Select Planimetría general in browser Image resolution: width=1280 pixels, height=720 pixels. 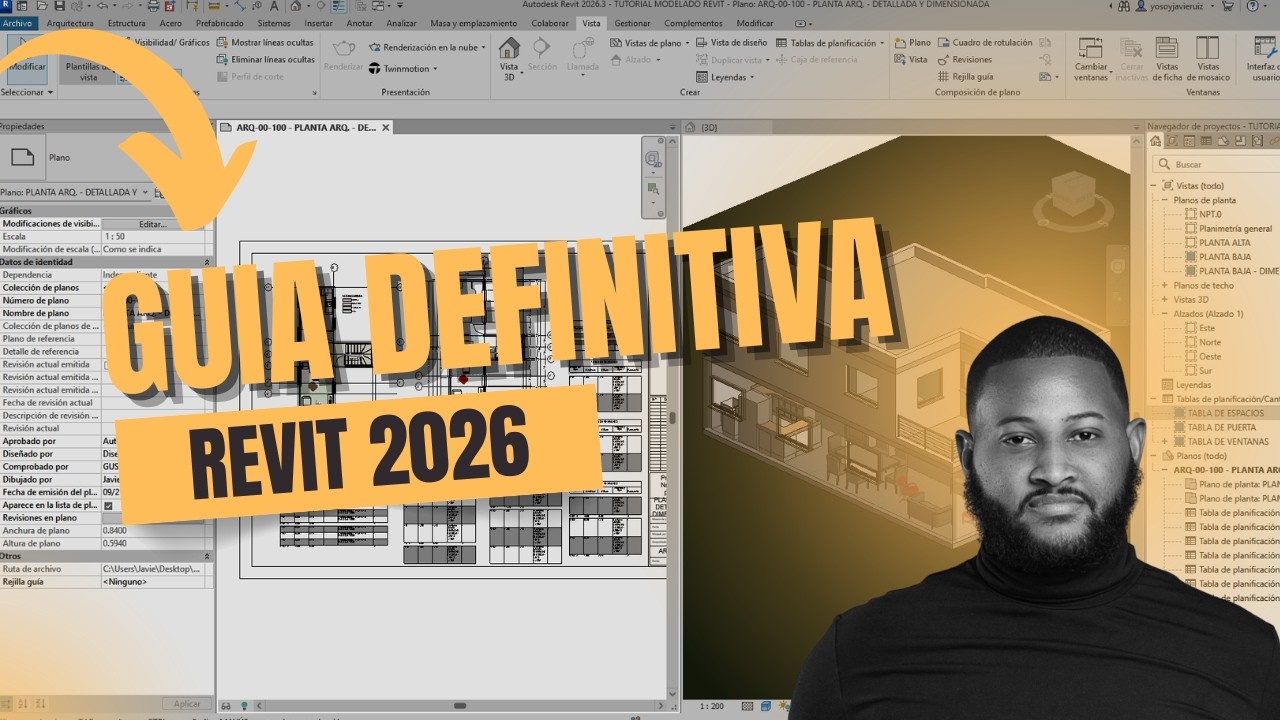click(1236, 228)
